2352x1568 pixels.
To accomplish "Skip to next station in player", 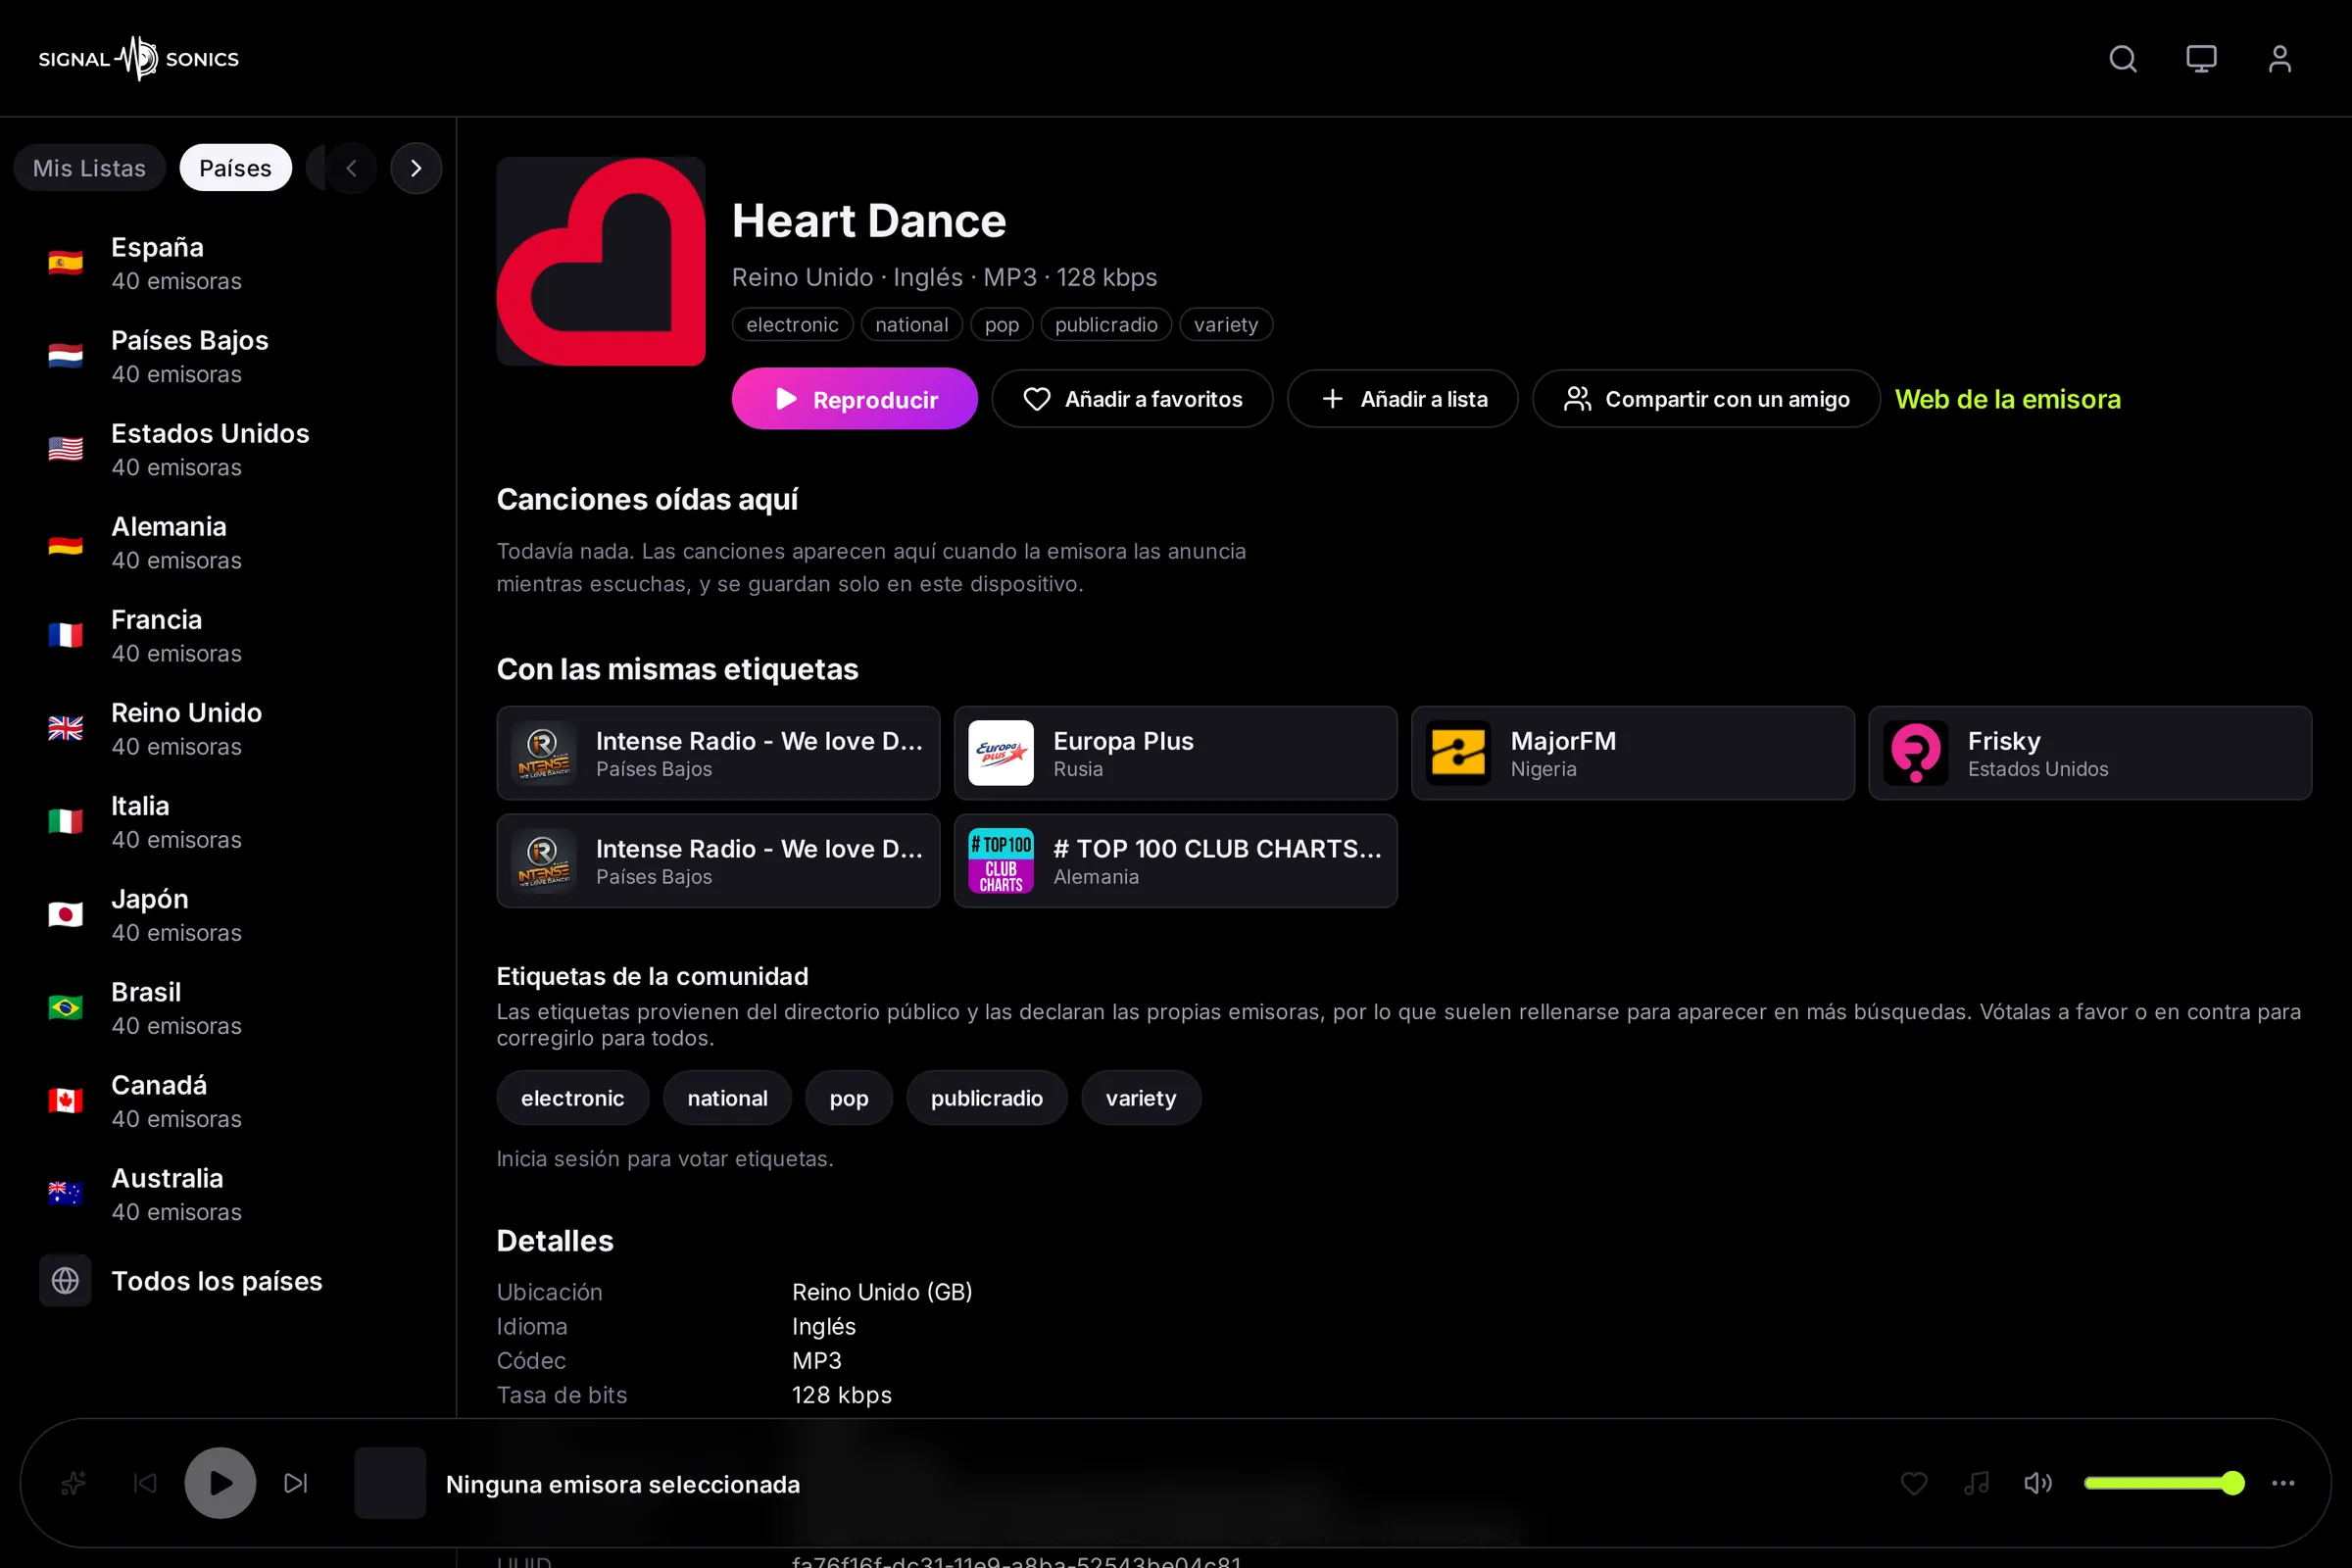I will (296, 1483).
